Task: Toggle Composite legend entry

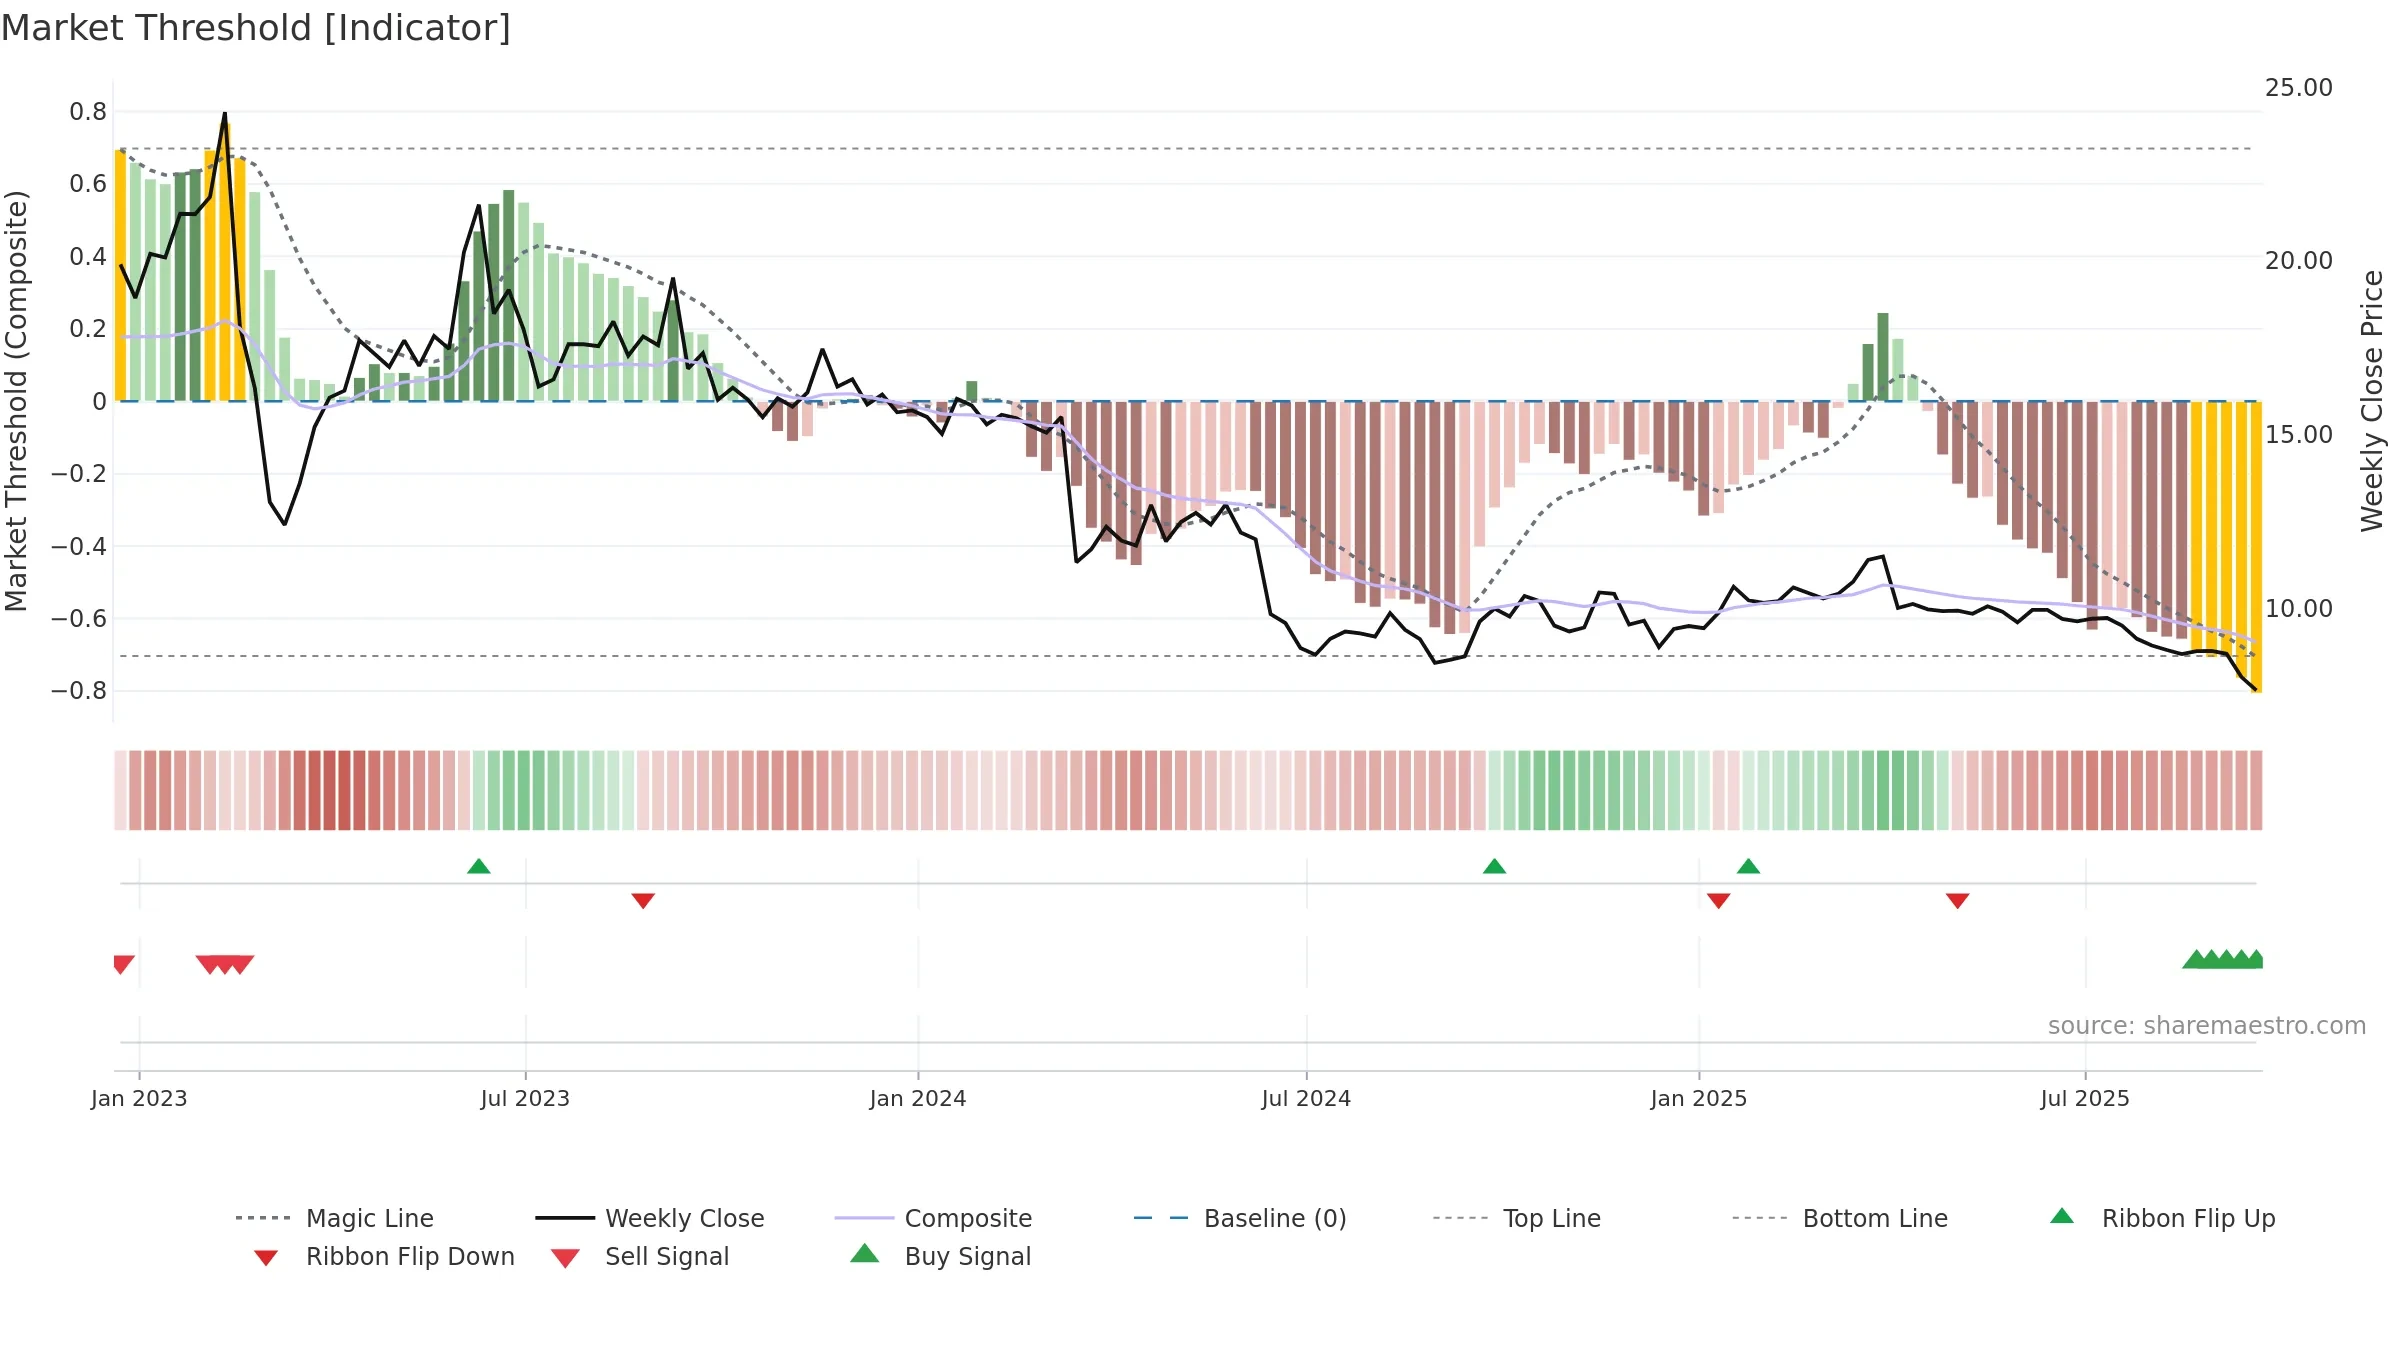Action: tap(933, 1218)
